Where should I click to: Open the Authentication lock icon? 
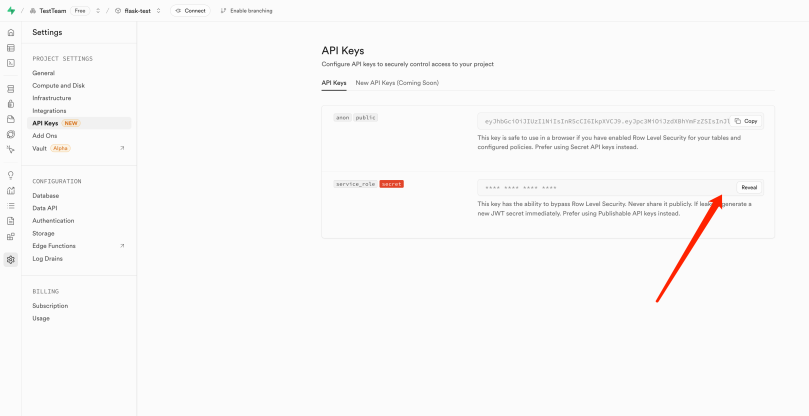pyautogui.click(x=10, y=103)
